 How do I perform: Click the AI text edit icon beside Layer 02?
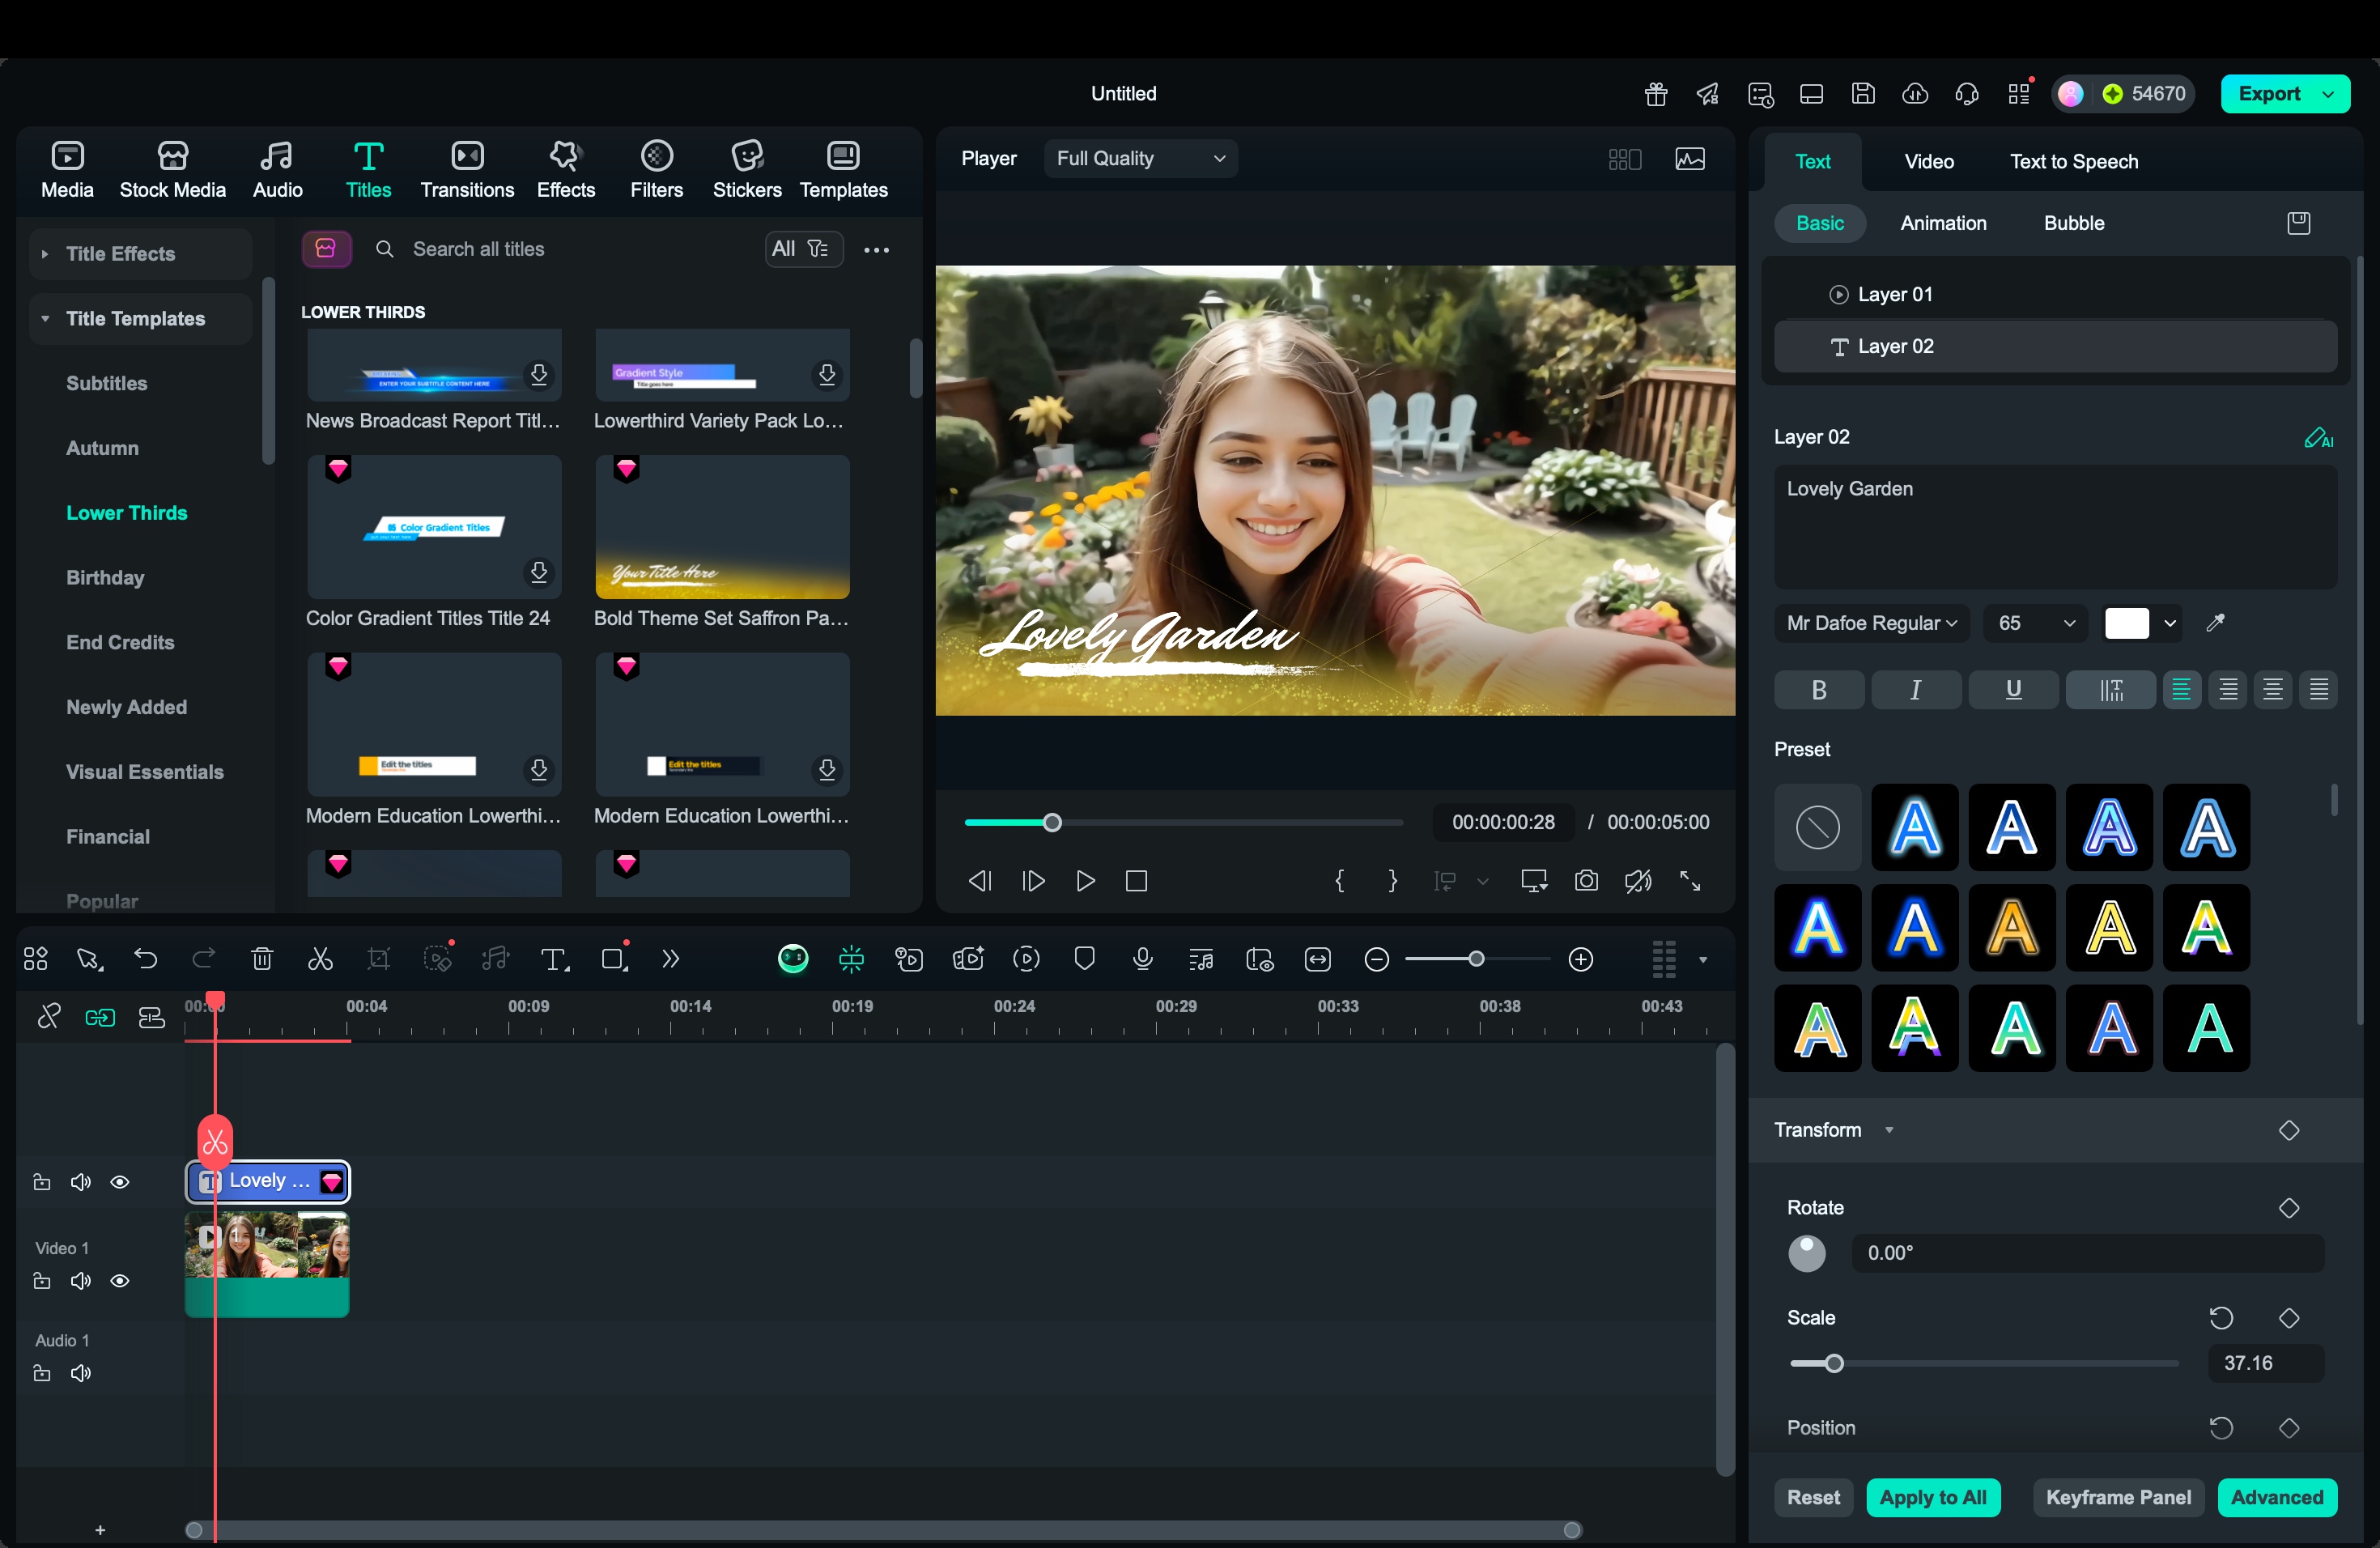pyautogui.click(x=2318, y=438)
